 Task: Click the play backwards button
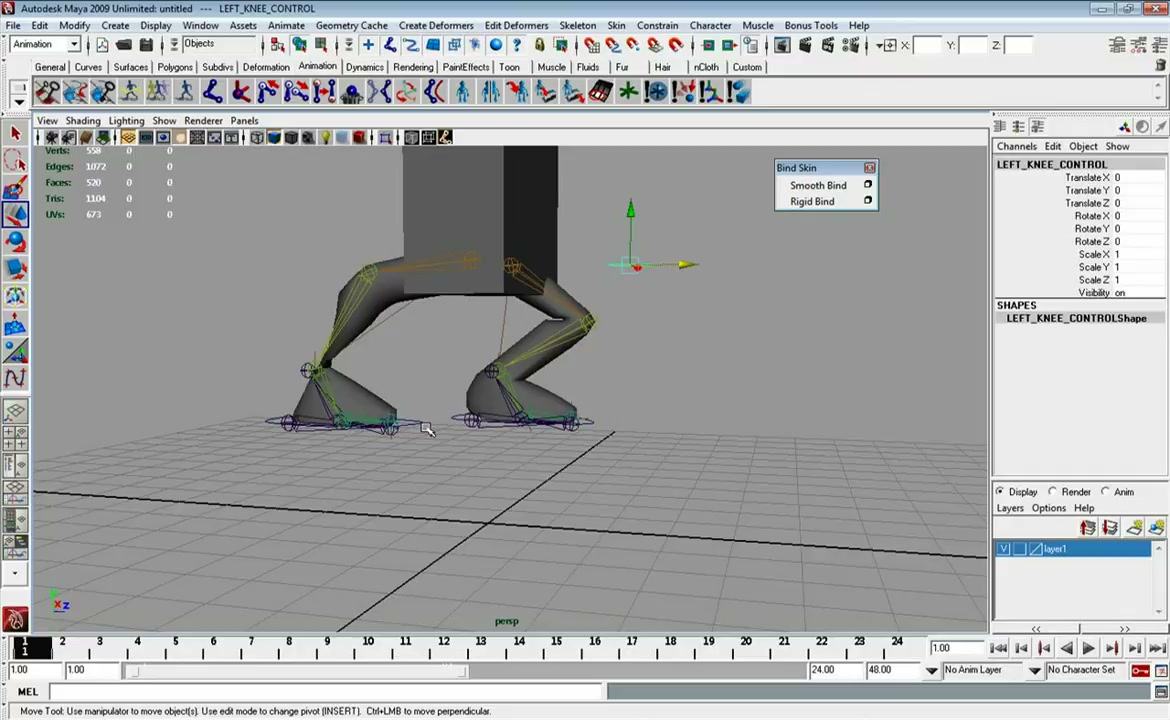(1066, 648)
